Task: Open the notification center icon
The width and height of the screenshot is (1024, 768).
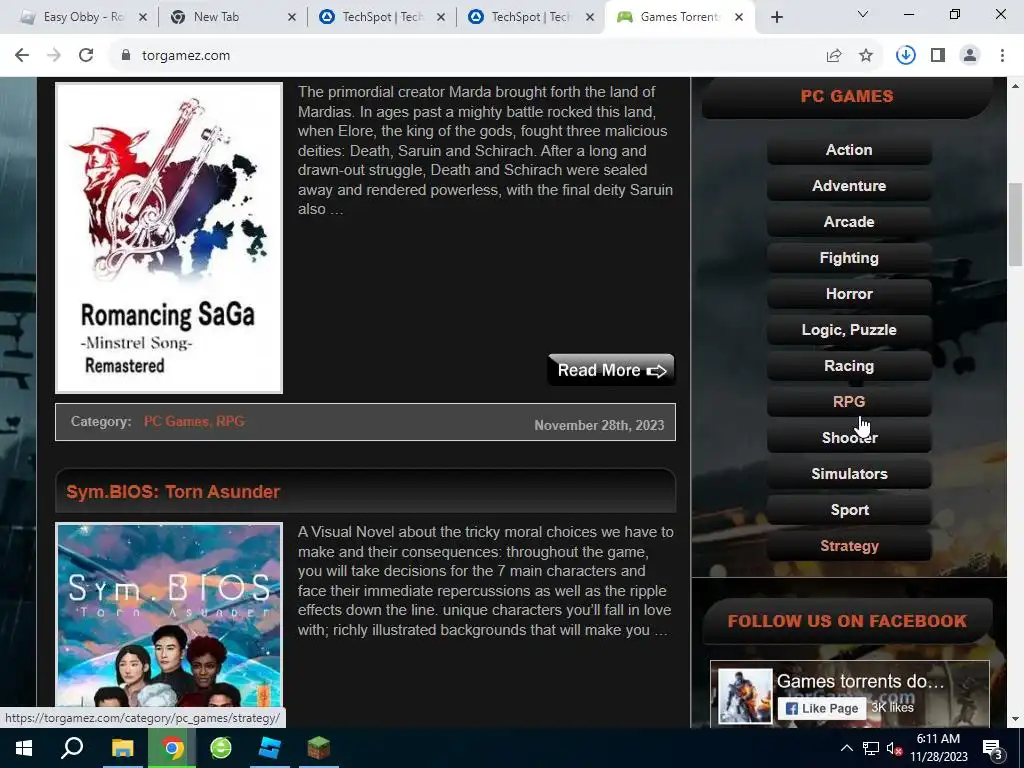Action: 993,749
